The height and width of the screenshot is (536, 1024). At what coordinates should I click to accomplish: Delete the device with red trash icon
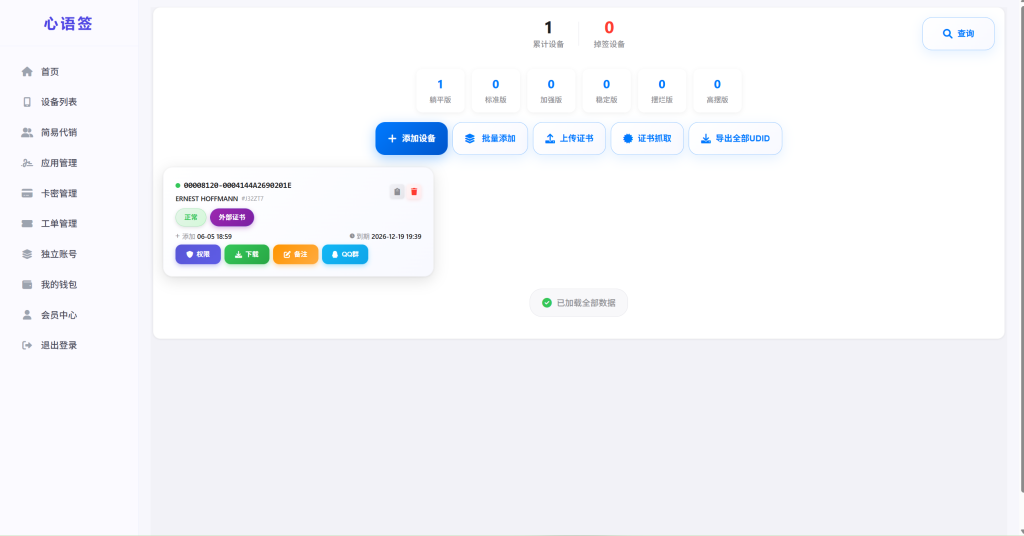414,192
